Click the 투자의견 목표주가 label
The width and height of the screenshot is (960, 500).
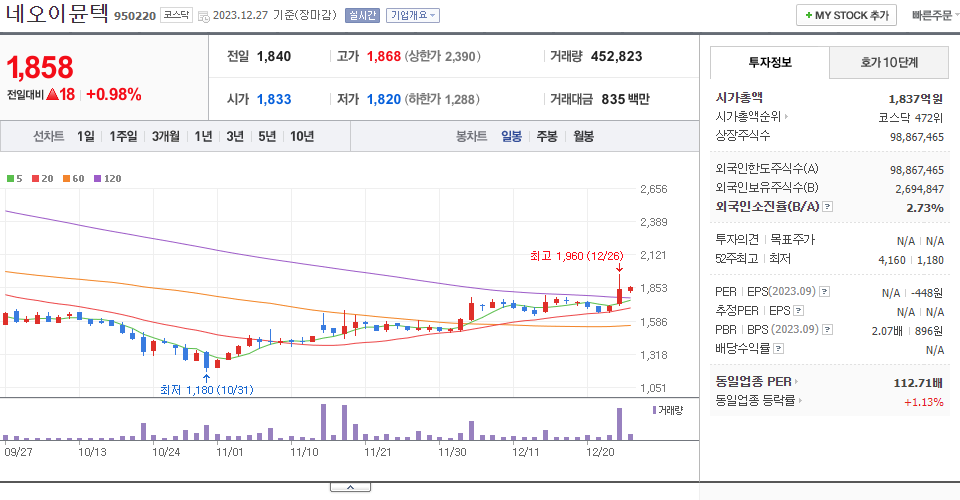pyautogui.click(x=765, y=239)
